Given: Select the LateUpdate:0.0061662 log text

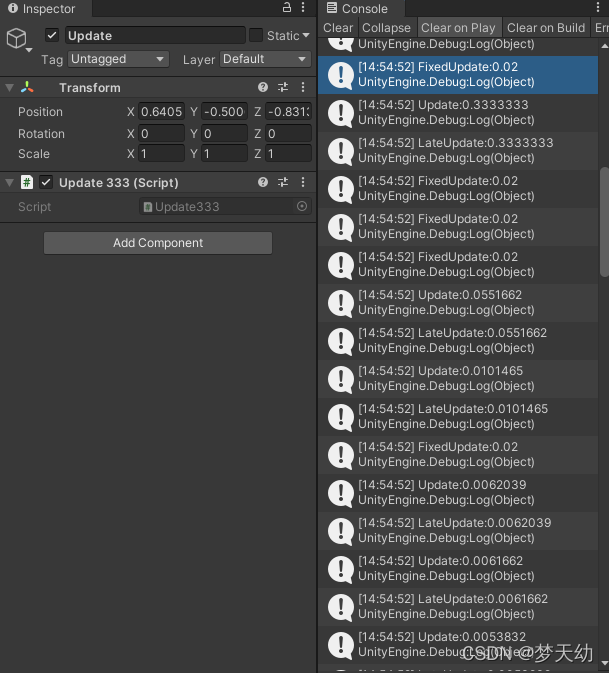Looking at the screenshot, I should coord(453,599).
